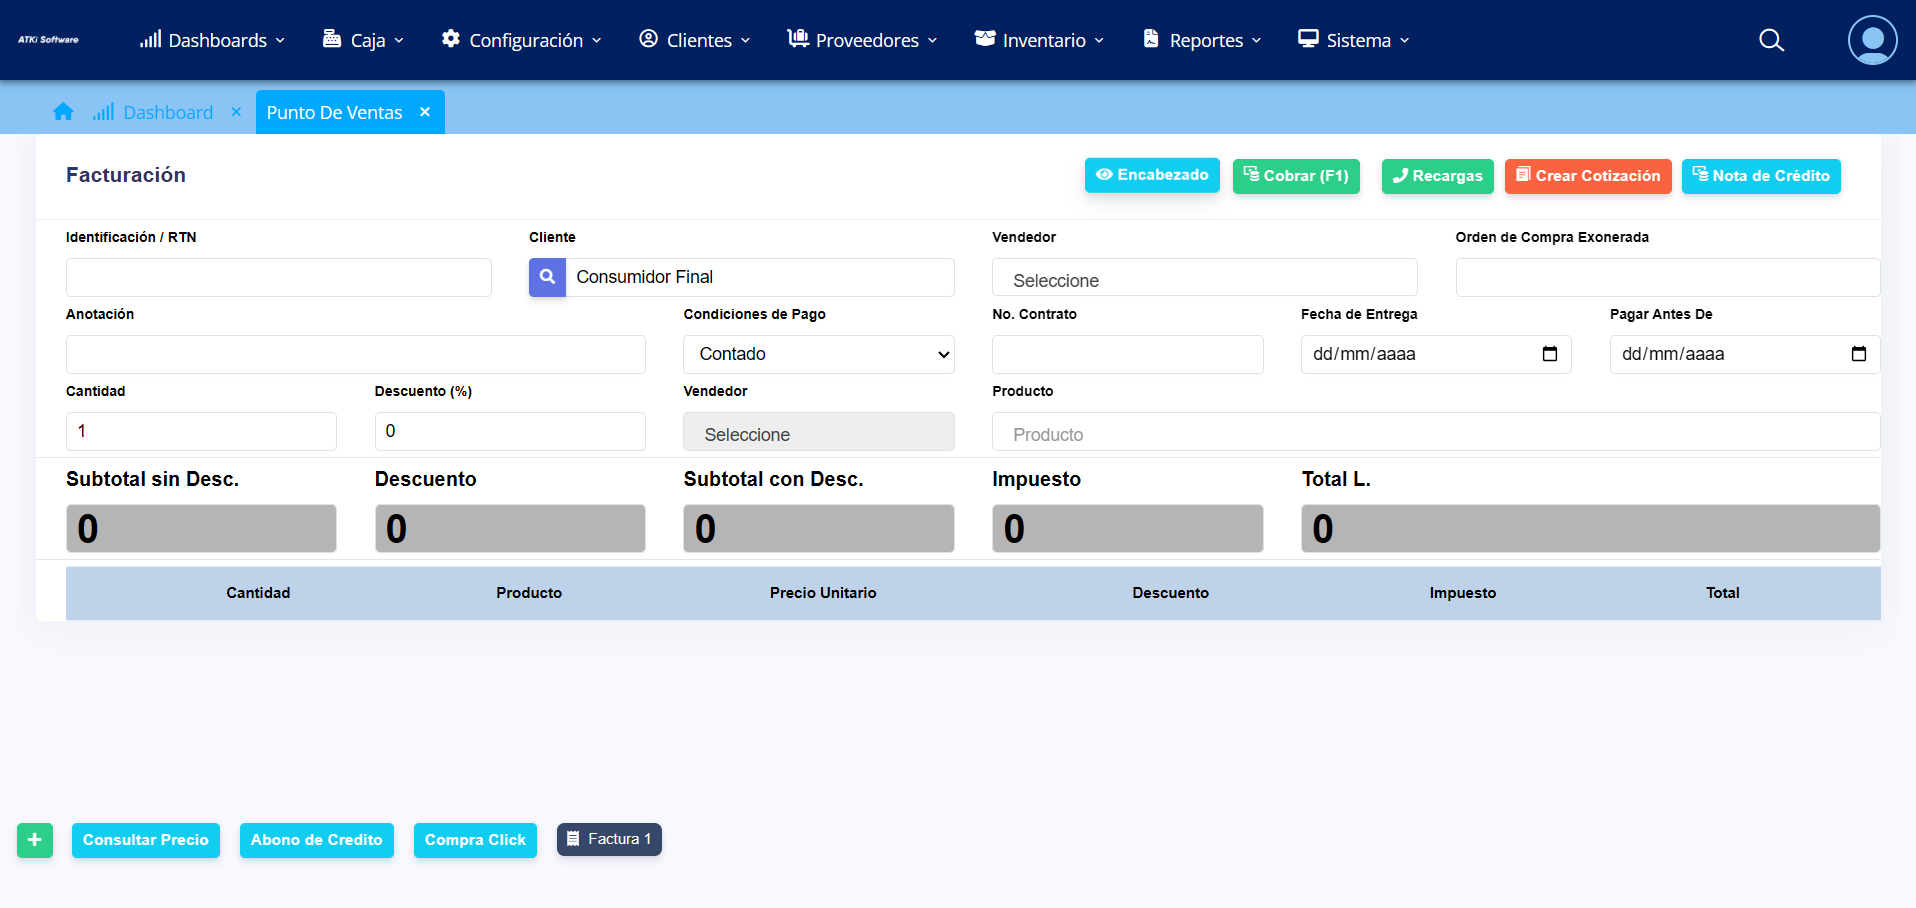
Task: Select the Factura 1 invoice tab
Action: coord(609,839)
